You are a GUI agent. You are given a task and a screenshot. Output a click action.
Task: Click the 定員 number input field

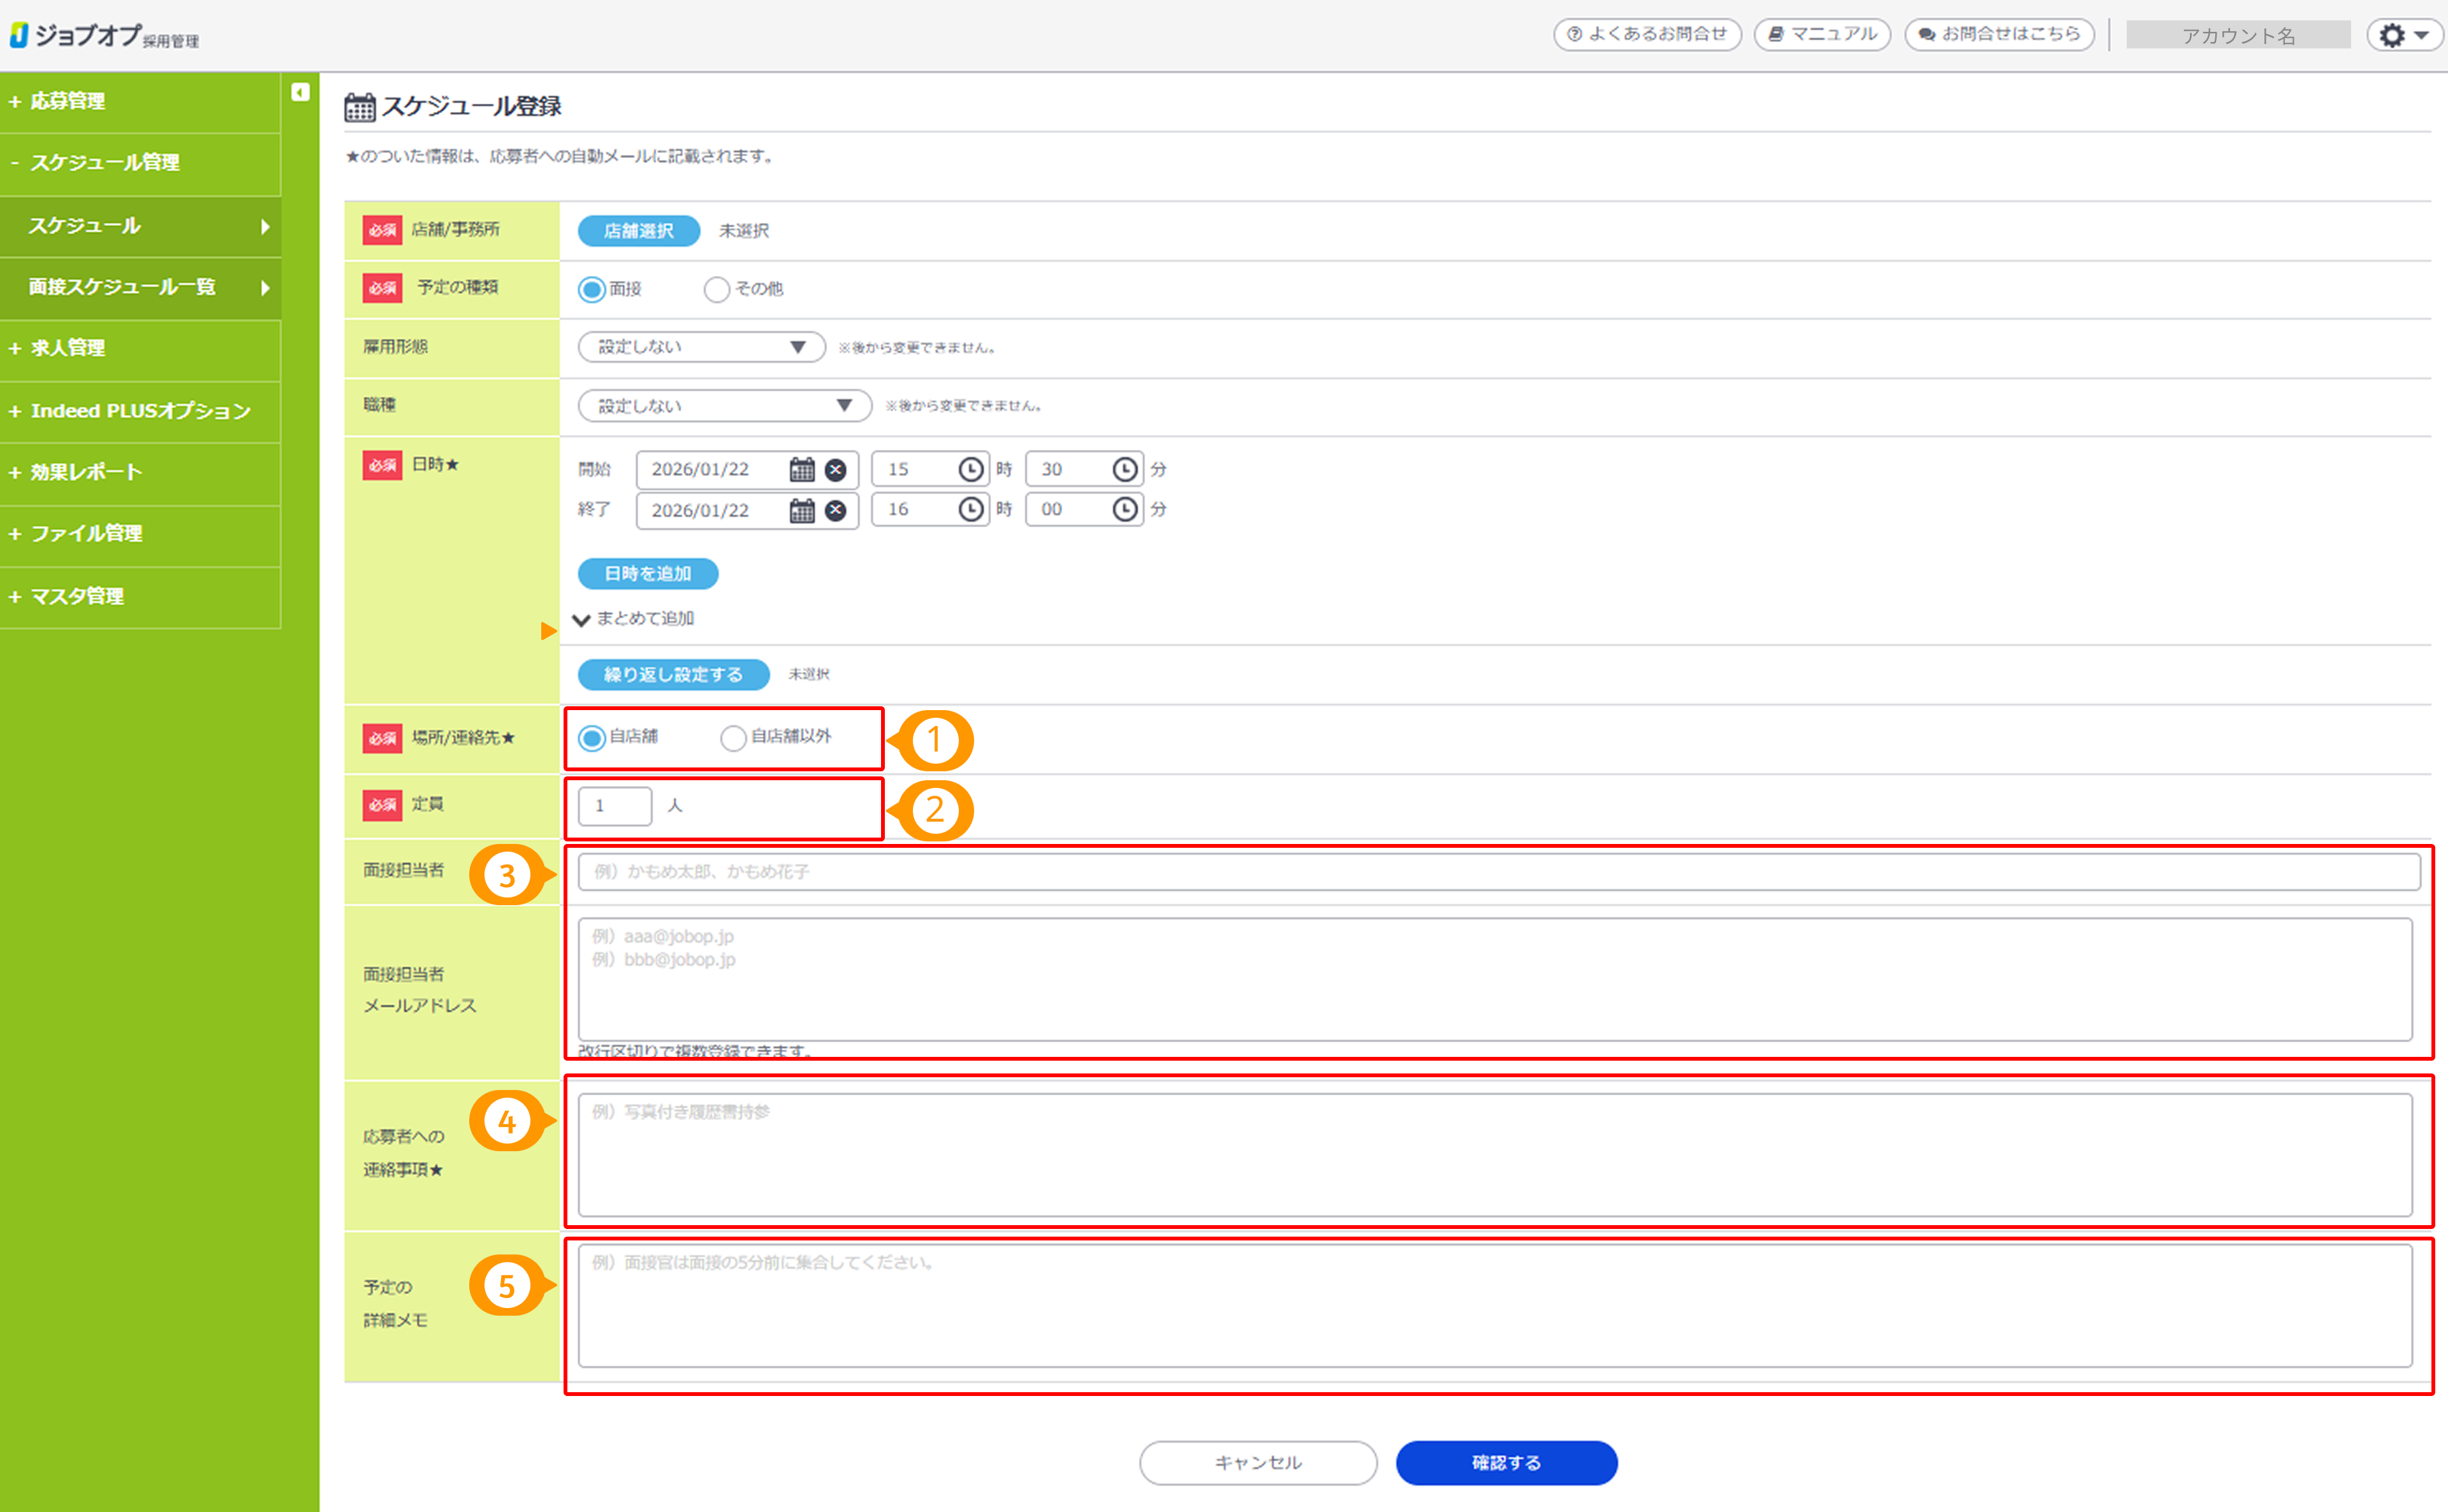coord(614,806)
